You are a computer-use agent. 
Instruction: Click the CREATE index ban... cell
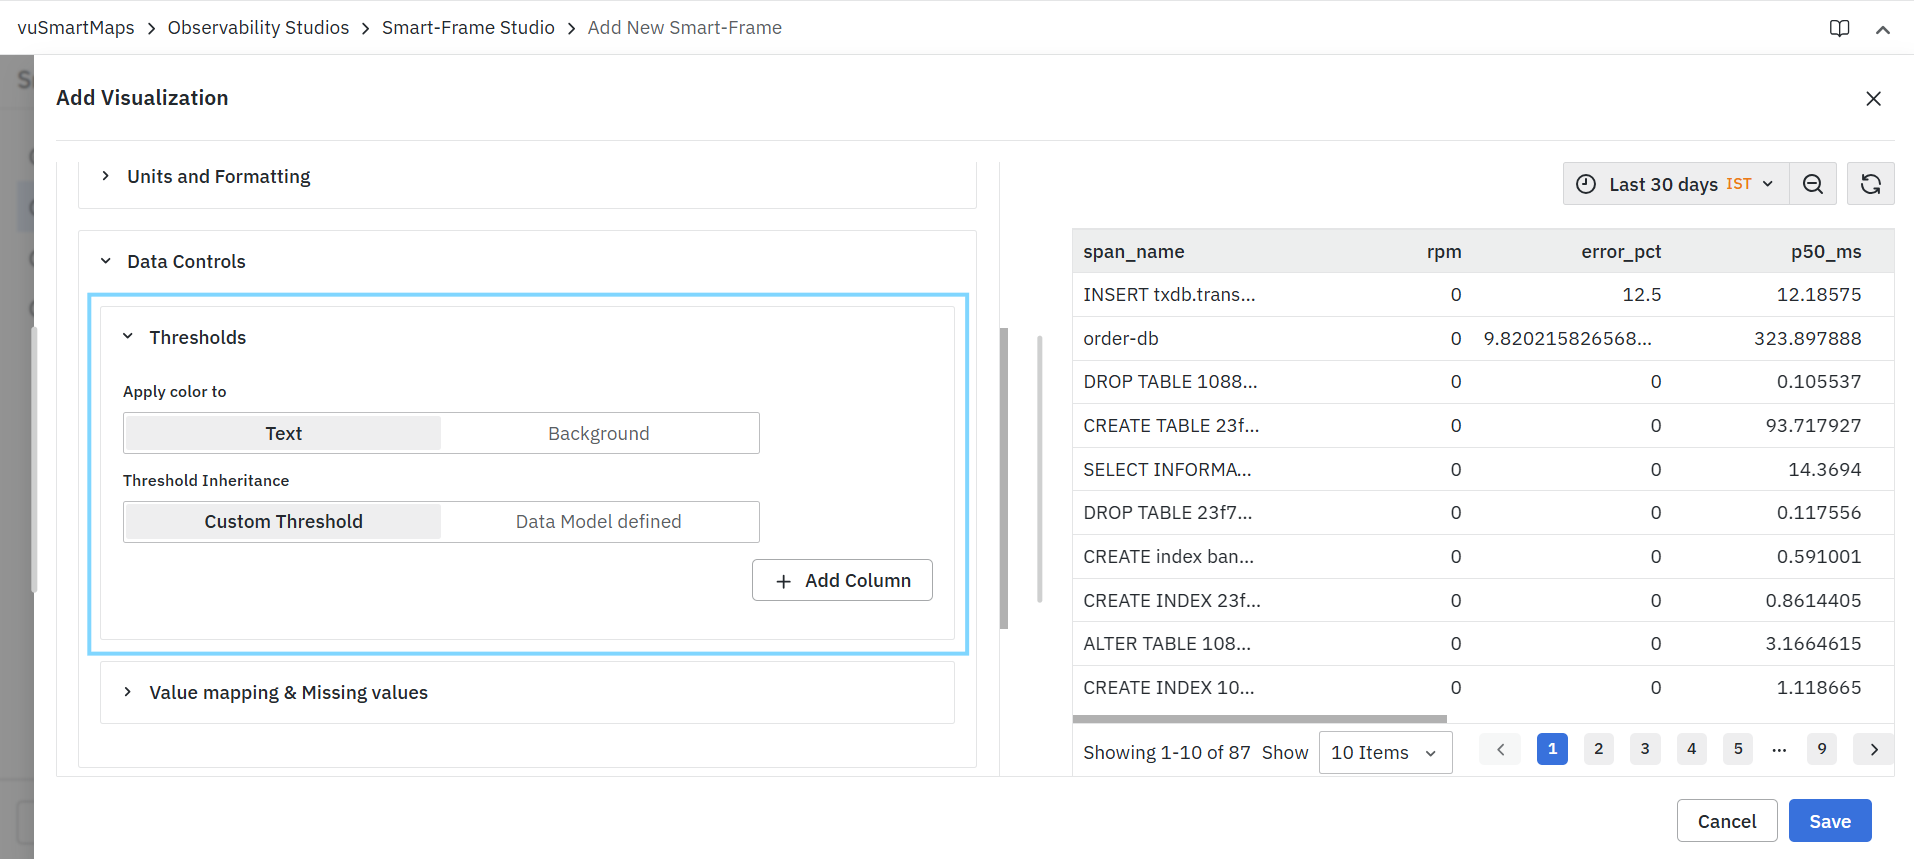[1168, 557]
